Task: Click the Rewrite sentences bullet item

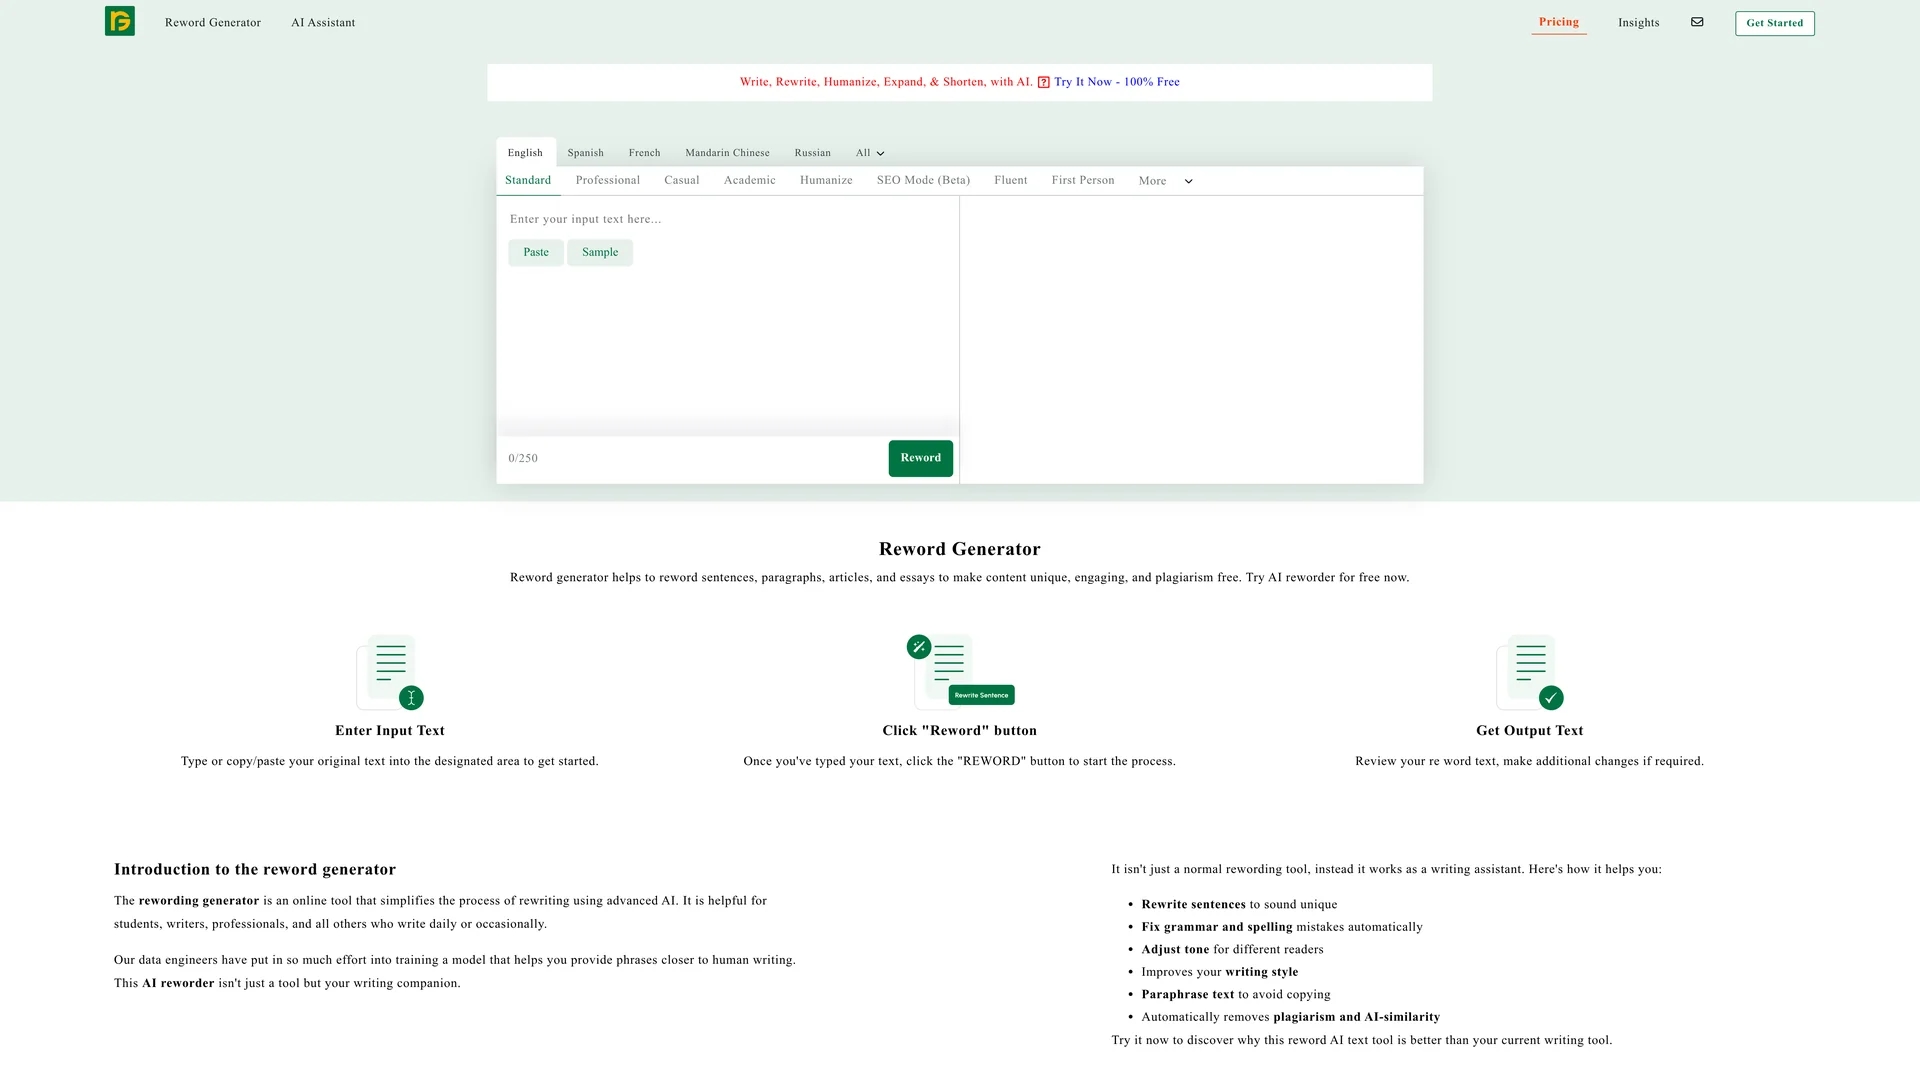Action: point(1239,905)
